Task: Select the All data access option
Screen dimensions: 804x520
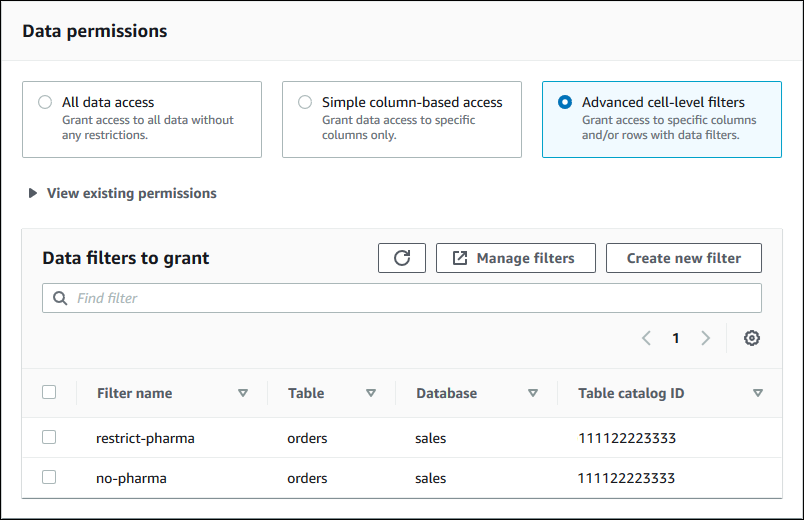Action: 45,102
